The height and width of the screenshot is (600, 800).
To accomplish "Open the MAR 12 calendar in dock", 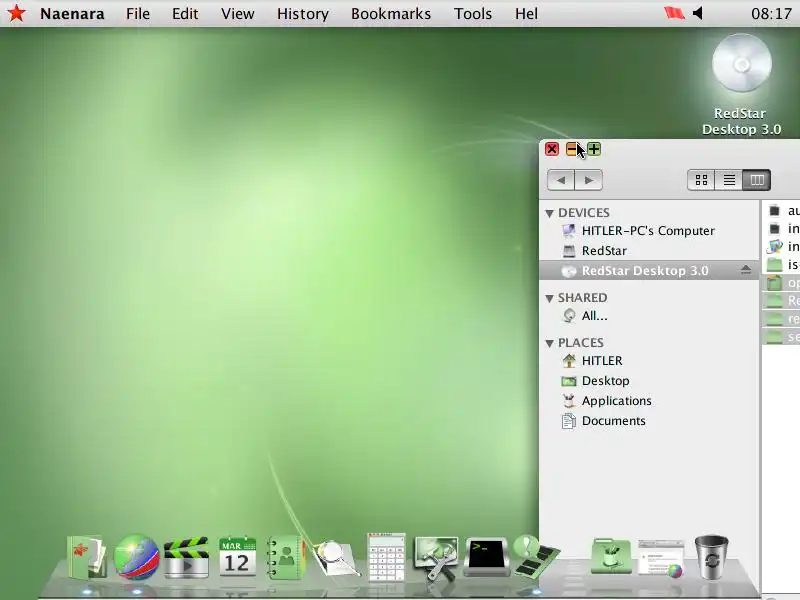I will 237,556.
